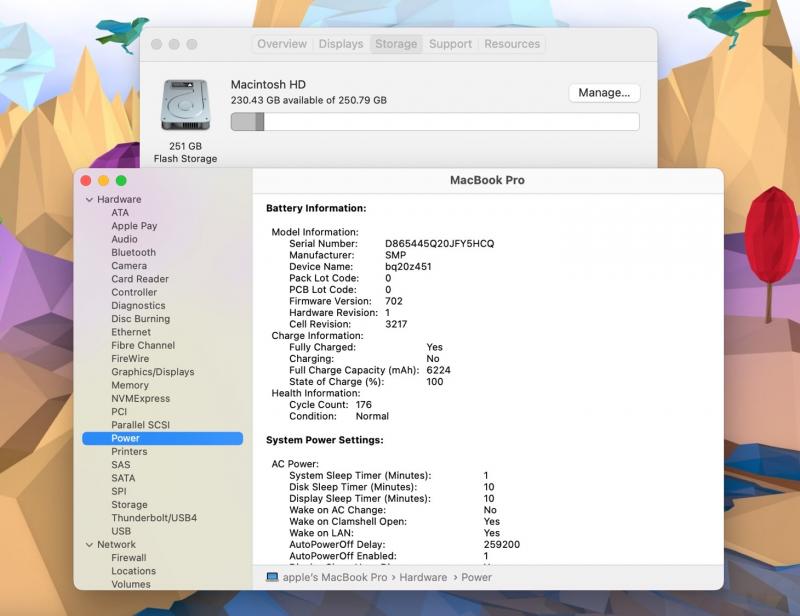Click the Manage... button

pyautogui.click(x=604, y=92)
